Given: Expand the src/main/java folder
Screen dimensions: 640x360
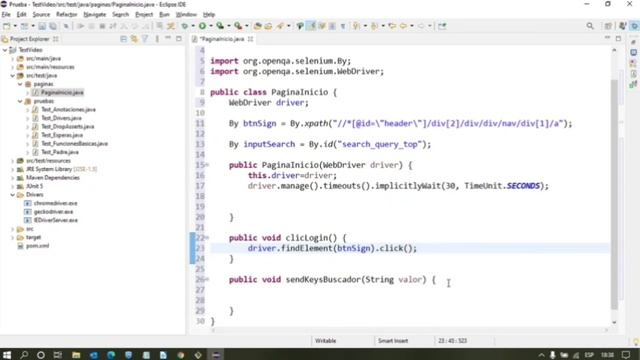Looking at the screenshot, I should point(12,58).
